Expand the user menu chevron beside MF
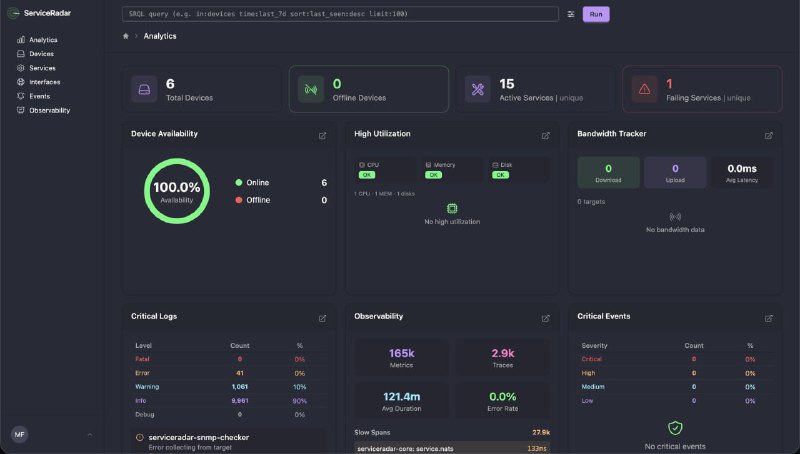This screenshot has width=800, height=454. [90, 435]
